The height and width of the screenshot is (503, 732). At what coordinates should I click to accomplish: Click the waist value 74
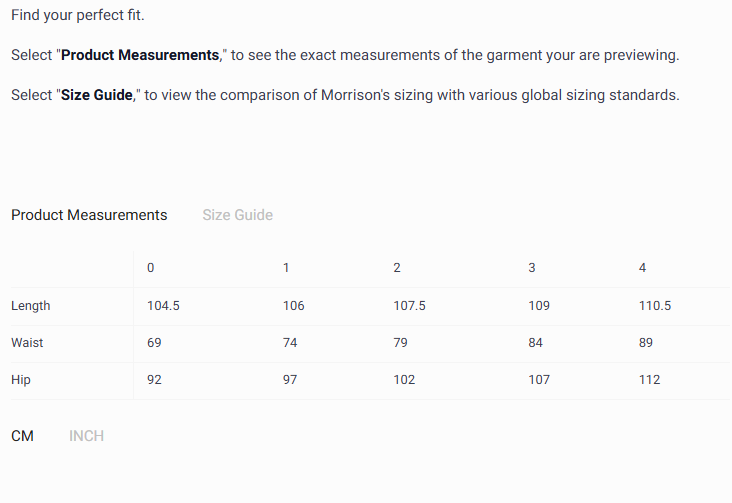click(x=290, y=343)
